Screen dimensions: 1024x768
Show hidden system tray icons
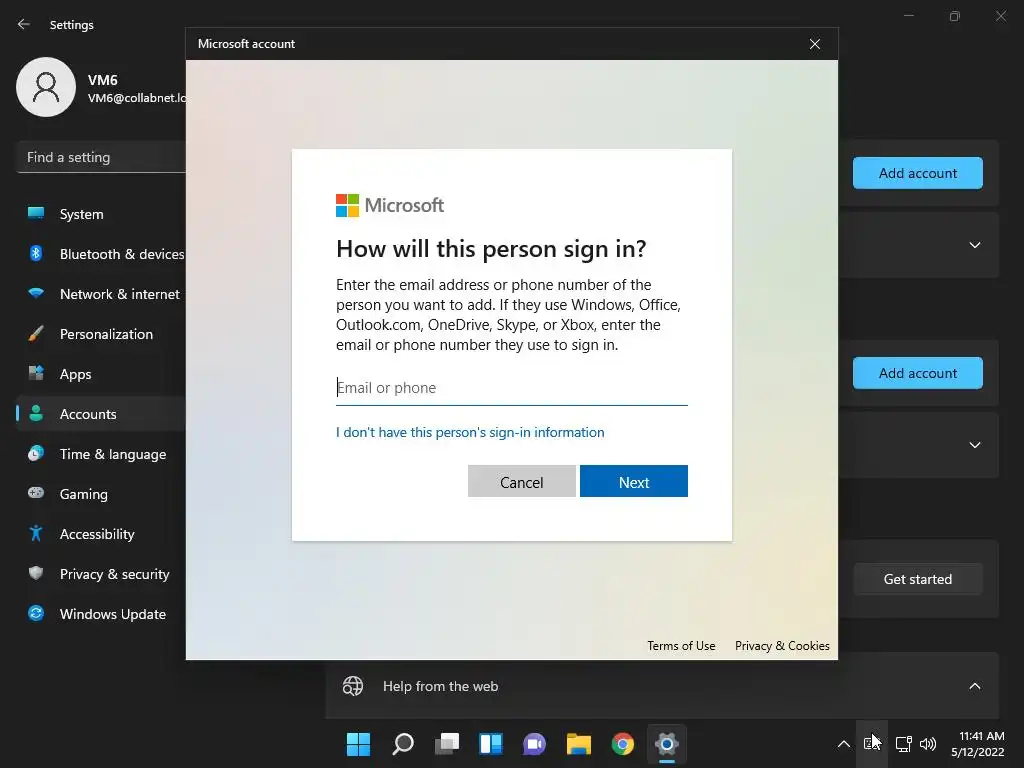[843, 744]
